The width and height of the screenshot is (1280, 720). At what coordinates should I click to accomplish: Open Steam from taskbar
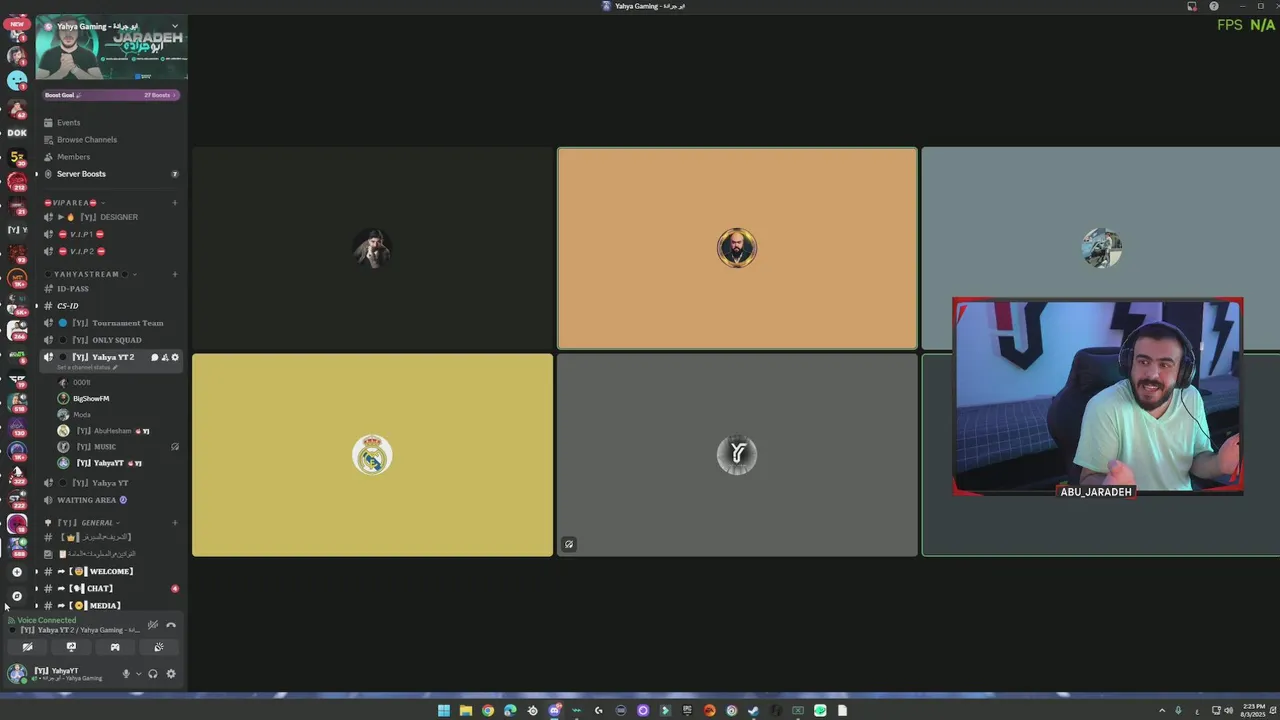point(753,711)
